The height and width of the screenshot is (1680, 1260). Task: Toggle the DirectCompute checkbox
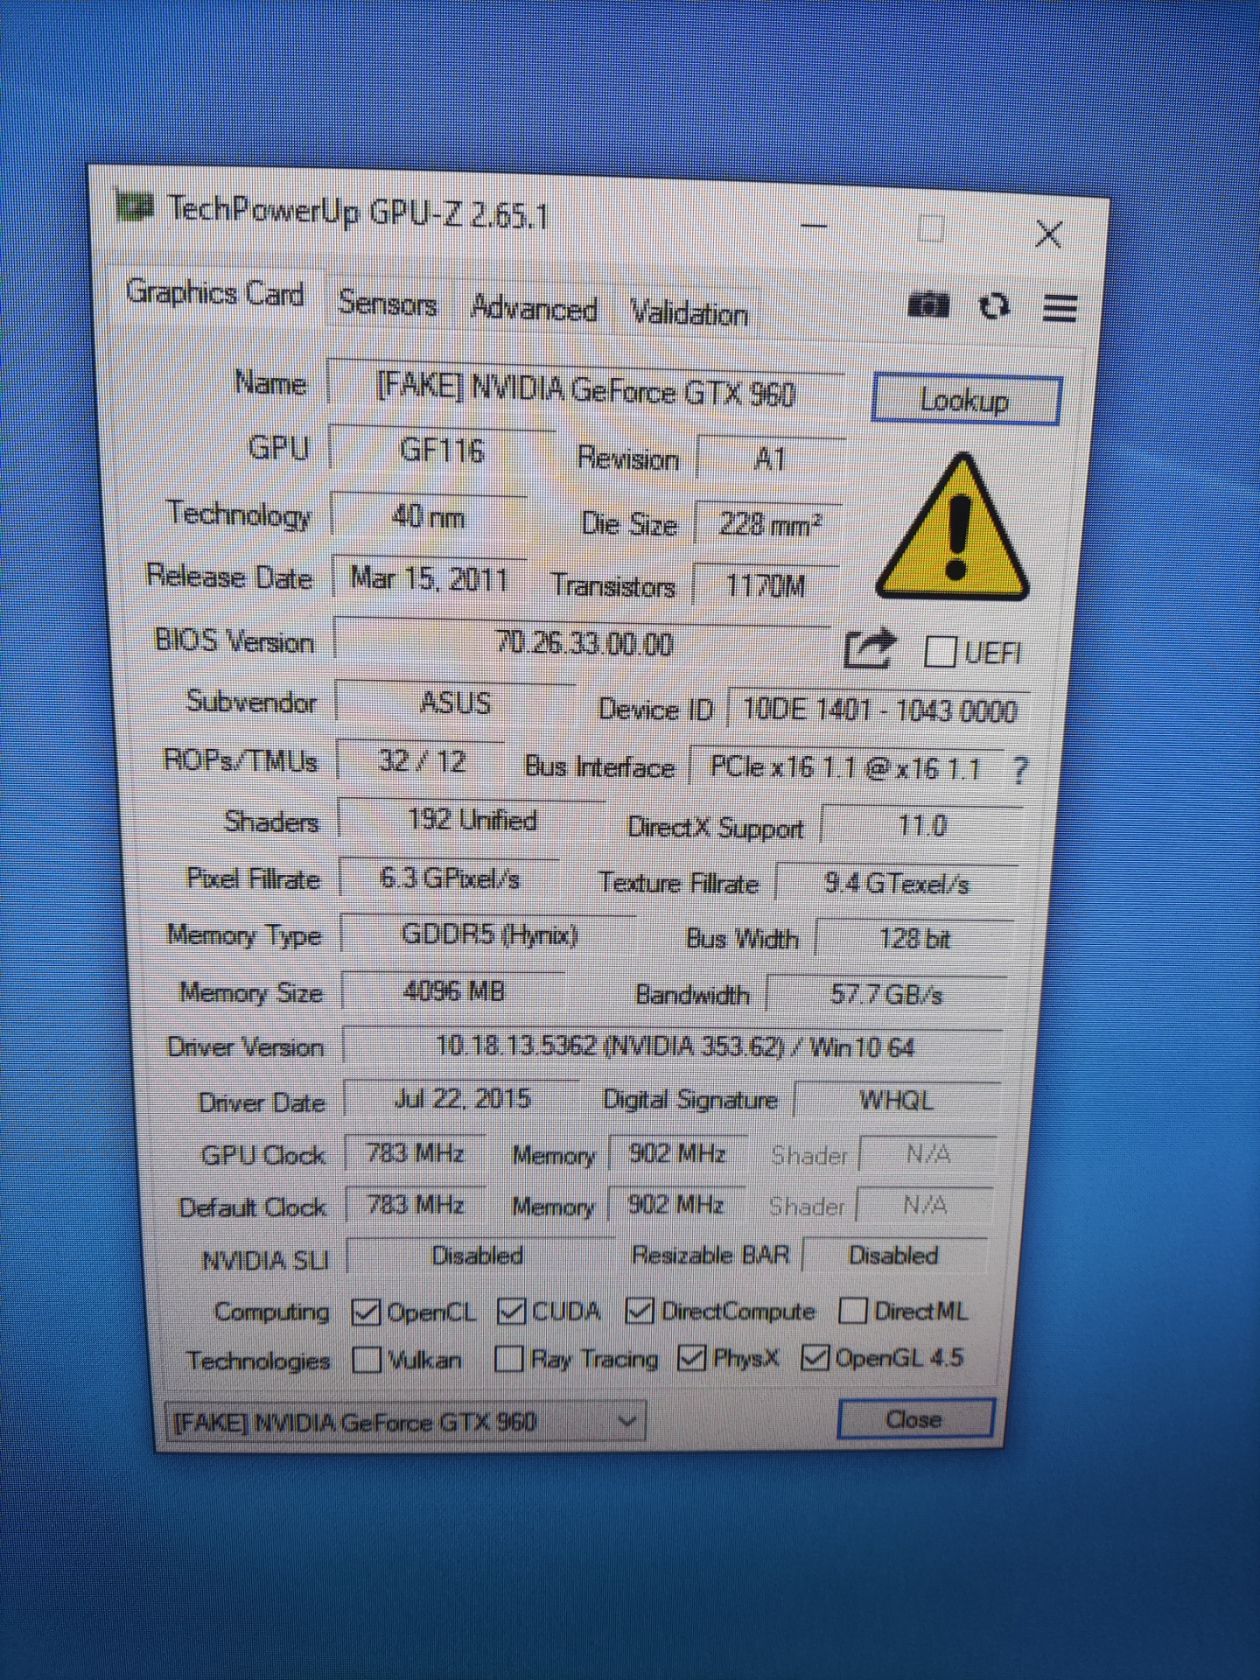(x=639, y=1310)
